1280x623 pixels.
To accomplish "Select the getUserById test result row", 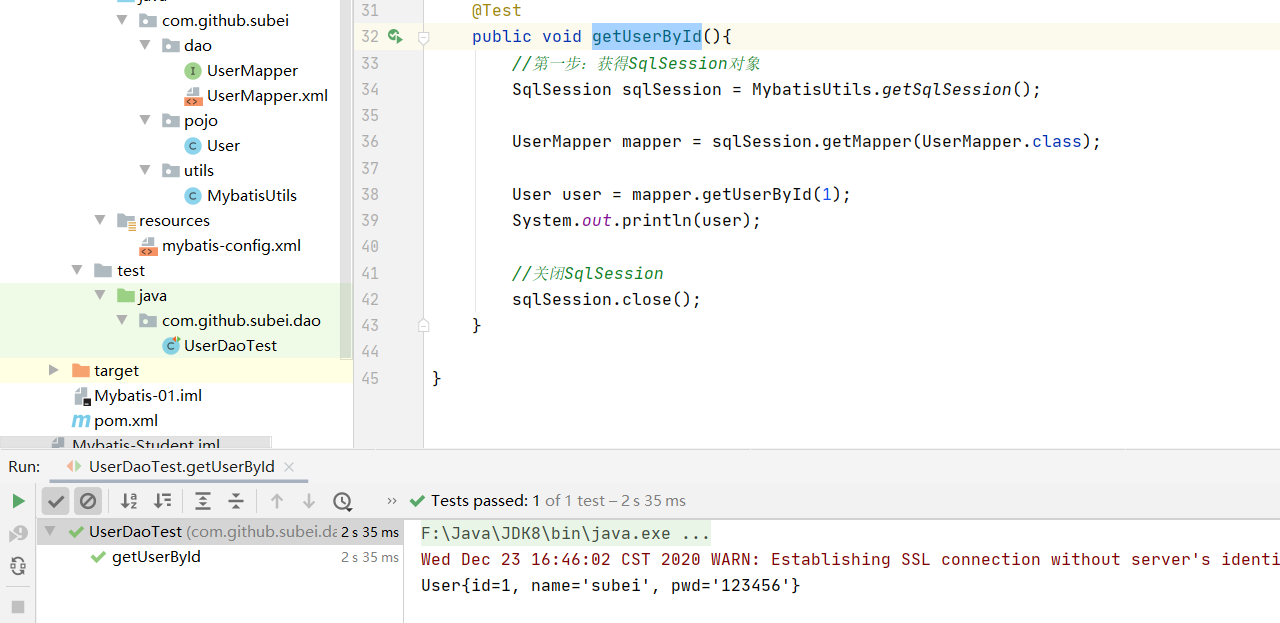I will pyautogui.click(x=155, y=557).
